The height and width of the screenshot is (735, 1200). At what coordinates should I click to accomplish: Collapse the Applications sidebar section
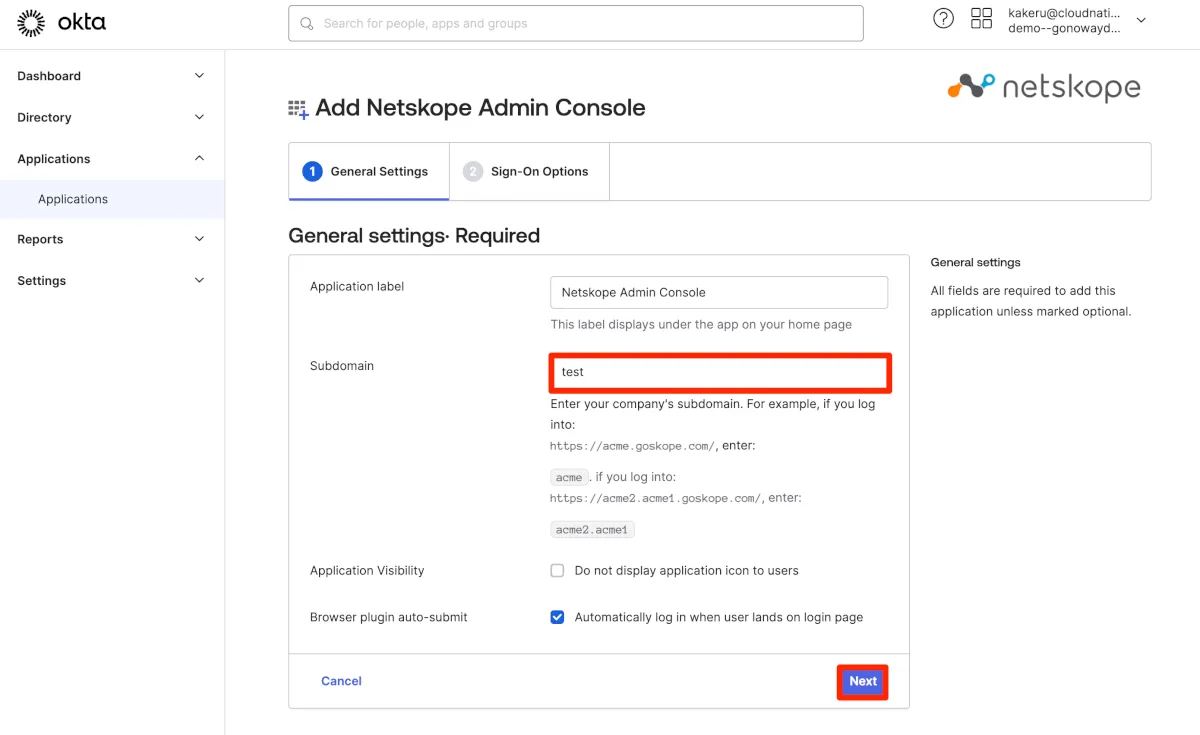[199, 158]
